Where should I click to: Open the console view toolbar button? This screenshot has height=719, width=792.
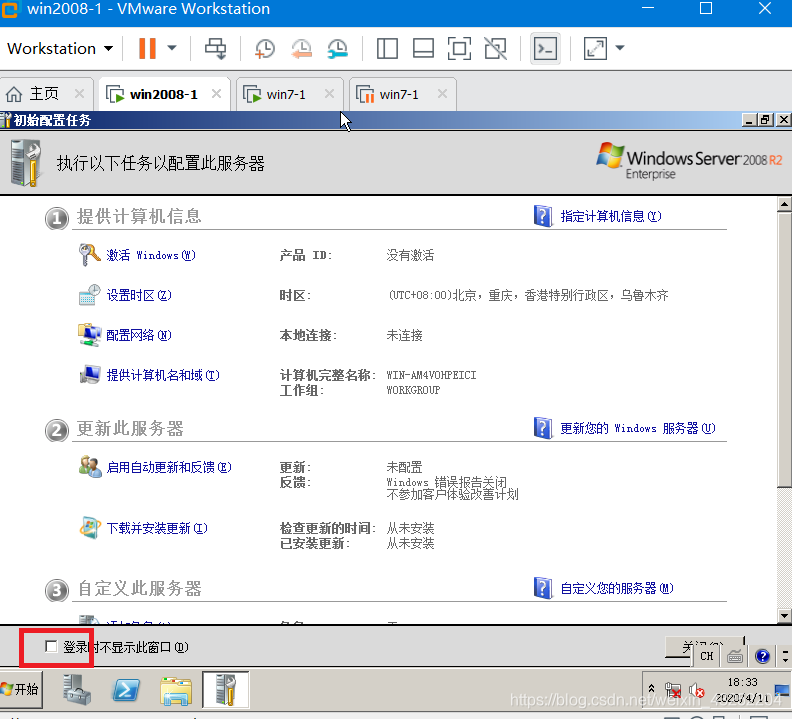546,49
